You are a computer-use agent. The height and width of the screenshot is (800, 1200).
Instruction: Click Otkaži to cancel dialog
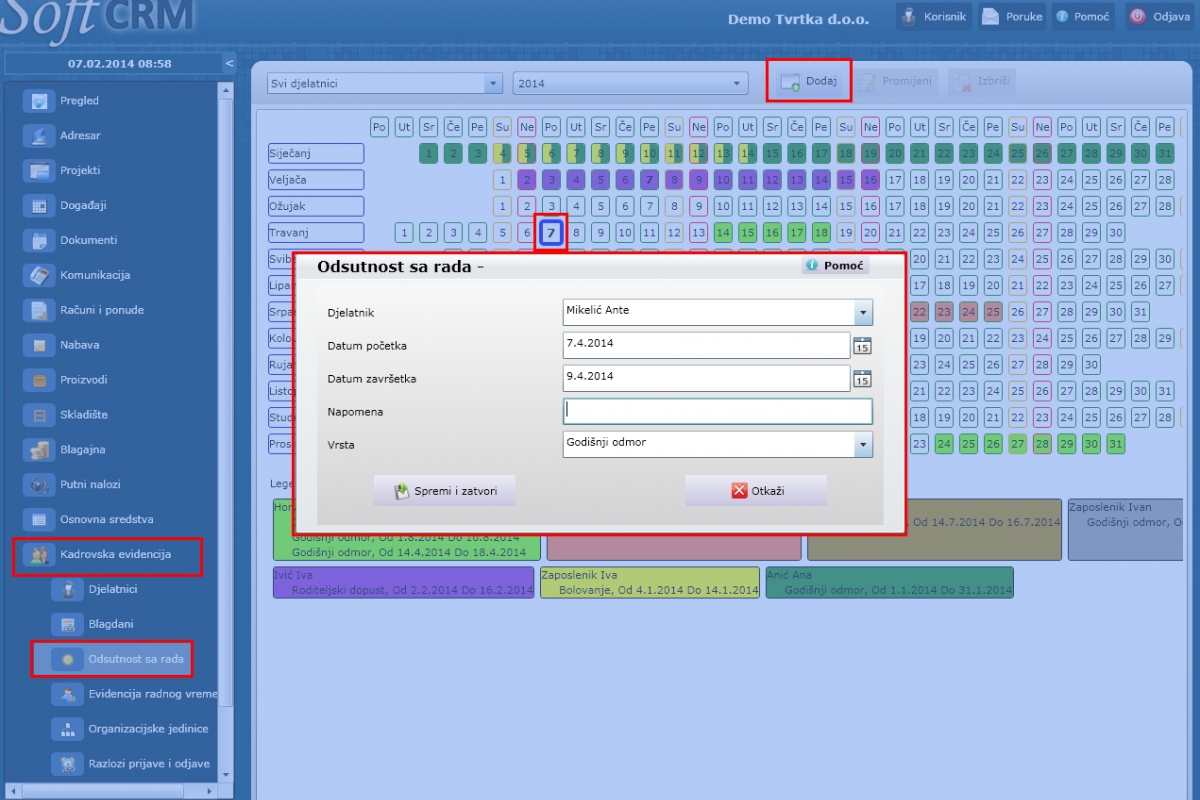pos(756,491)
